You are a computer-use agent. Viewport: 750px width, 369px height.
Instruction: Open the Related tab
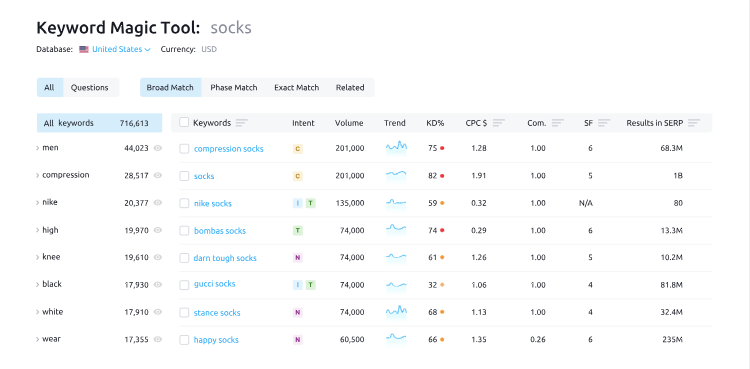350,88
